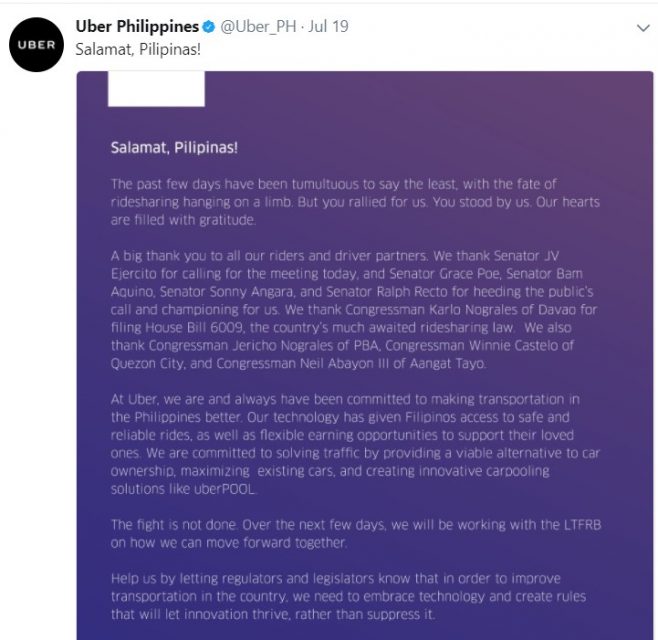Click the paragraph starting 'The past few days'
The height and width of the screenshot is (640, 658).
click(x=355, y=202)
